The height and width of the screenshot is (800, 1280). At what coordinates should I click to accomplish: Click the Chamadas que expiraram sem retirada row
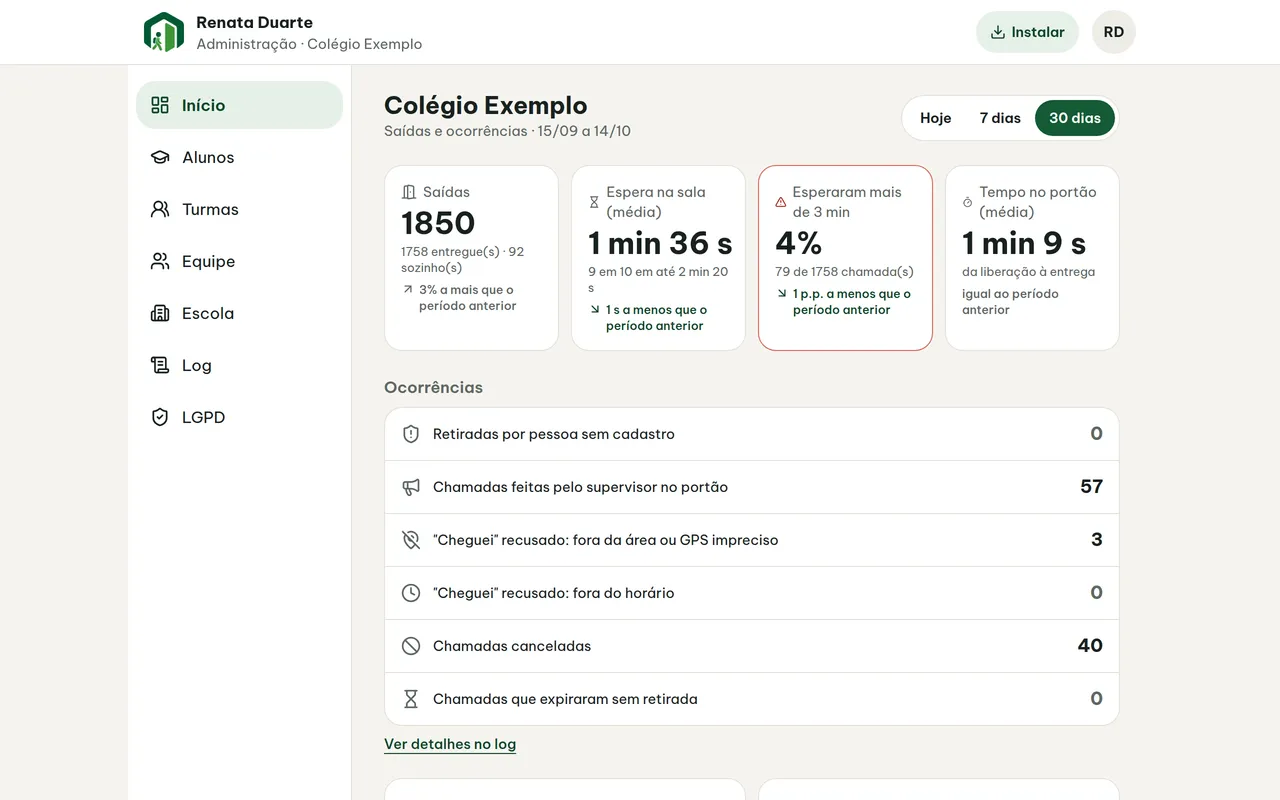point(752,699)
